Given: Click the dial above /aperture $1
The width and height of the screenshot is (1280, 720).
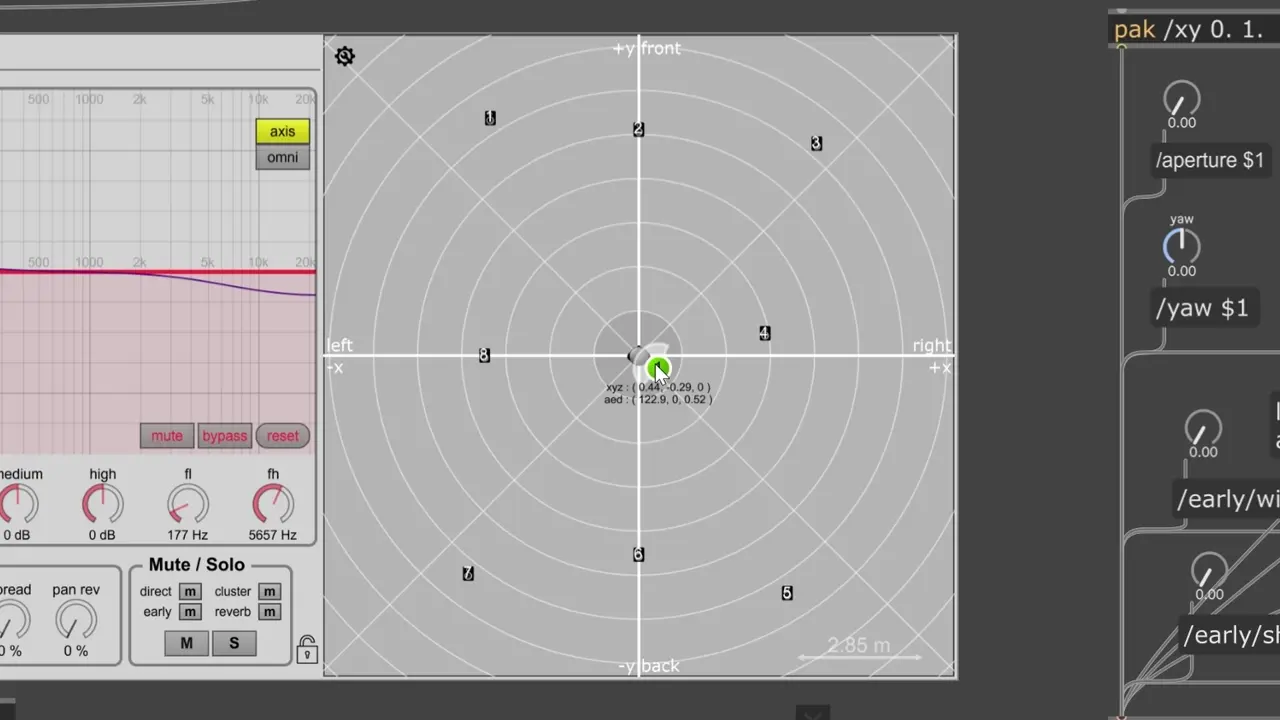Looking at the screenshot, I should [x=1181, y=99].
